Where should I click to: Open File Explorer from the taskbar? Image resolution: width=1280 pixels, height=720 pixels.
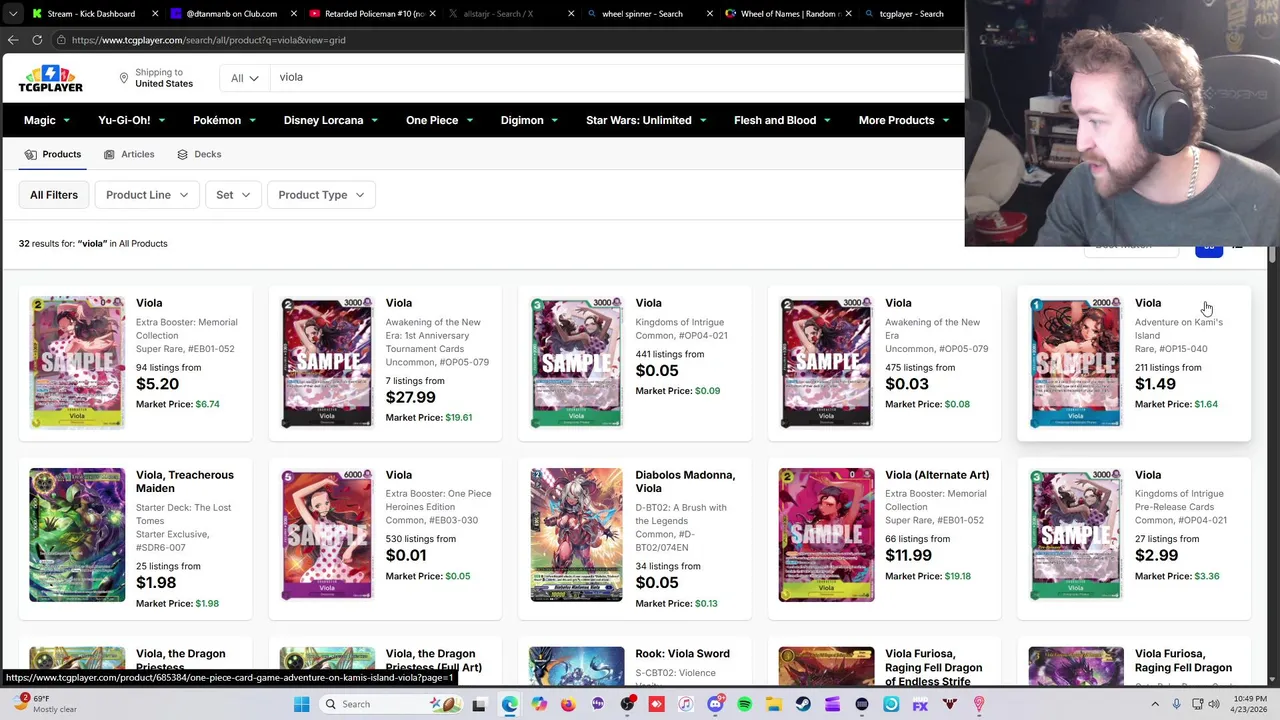pos(774,704)
